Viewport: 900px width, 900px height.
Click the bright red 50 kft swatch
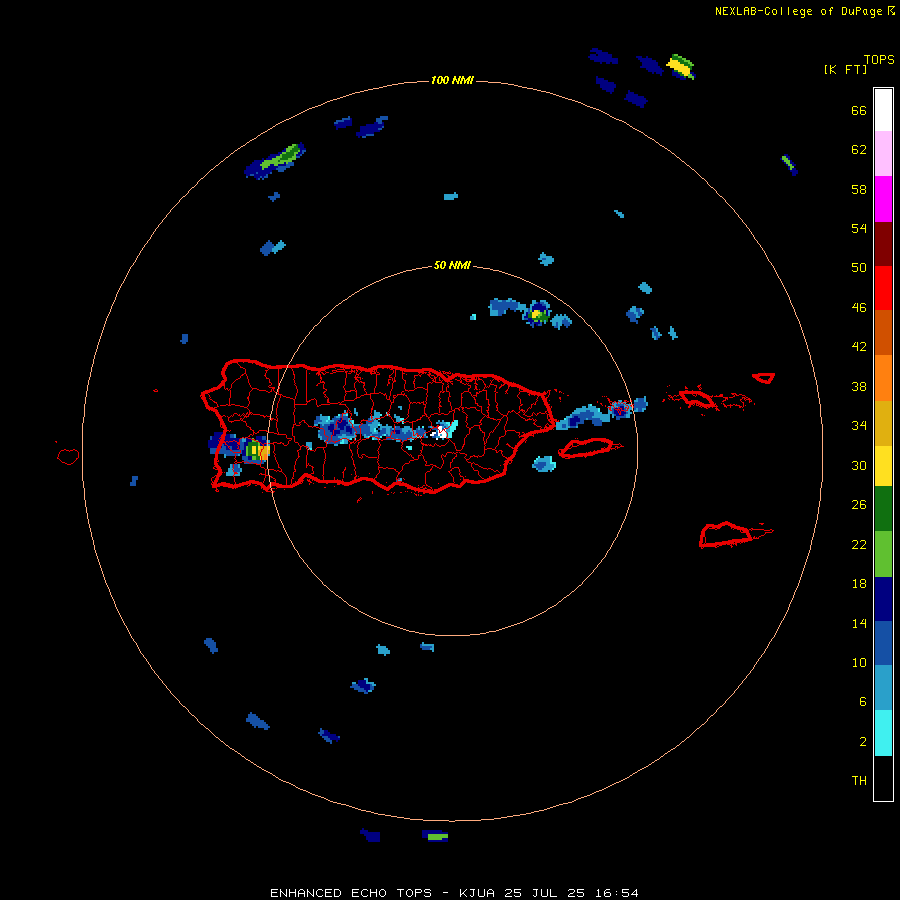(883, 288)
